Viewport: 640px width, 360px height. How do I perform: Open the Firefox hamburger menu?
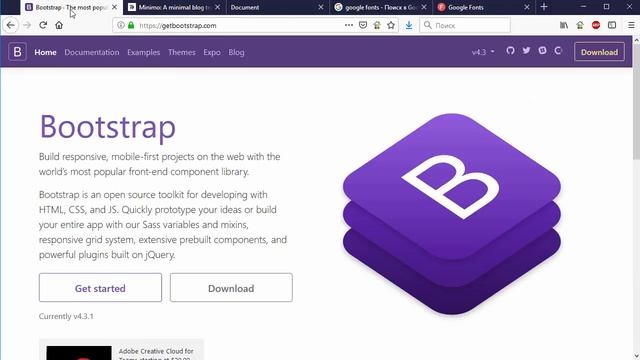pos(631,25)
